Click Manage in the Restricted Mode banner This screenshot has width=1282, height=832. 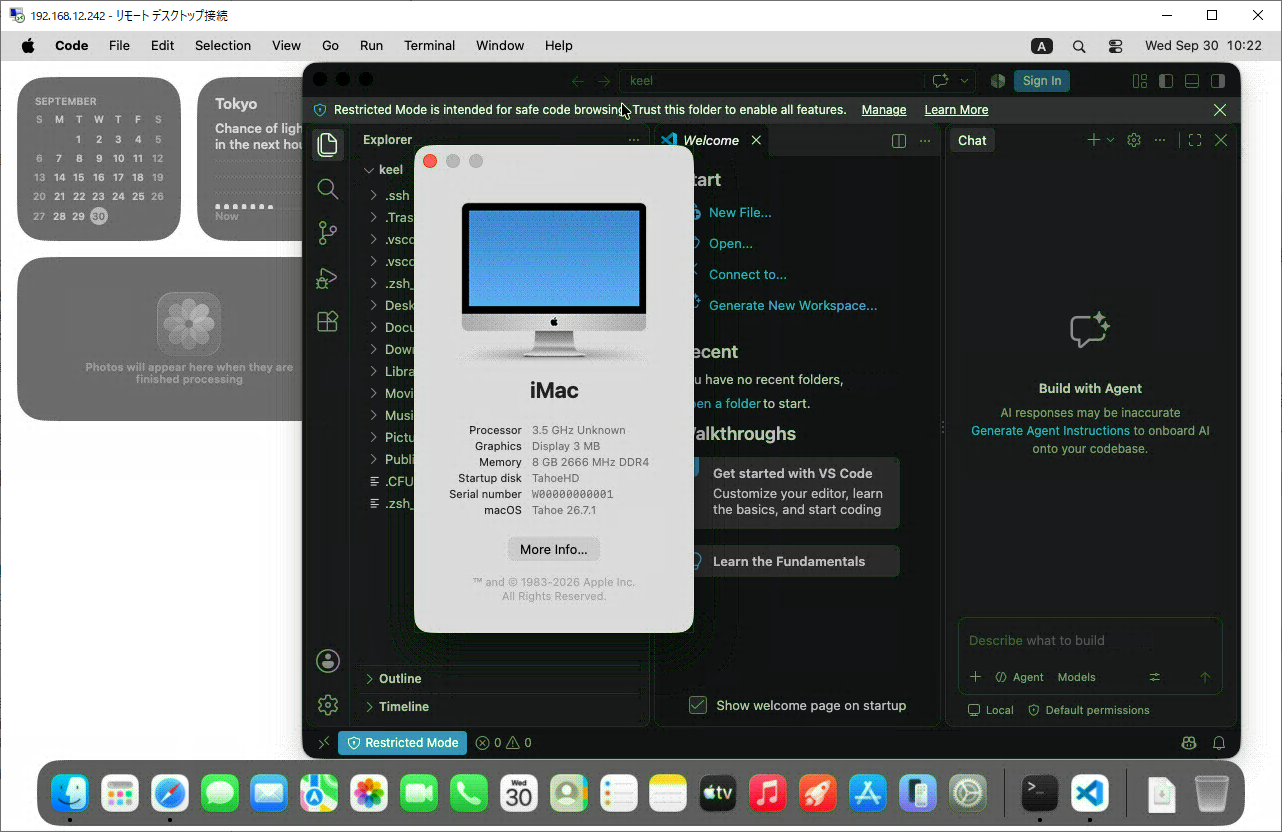(x=884, y=110)
